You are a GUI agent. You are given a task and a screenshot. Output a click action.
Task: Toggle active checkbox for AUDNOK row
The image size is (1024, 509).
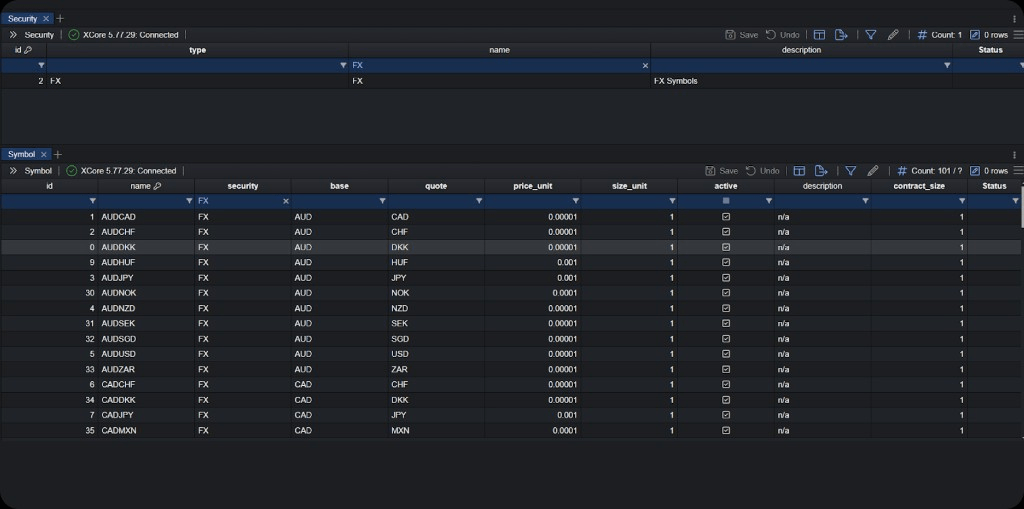(726, 293)
